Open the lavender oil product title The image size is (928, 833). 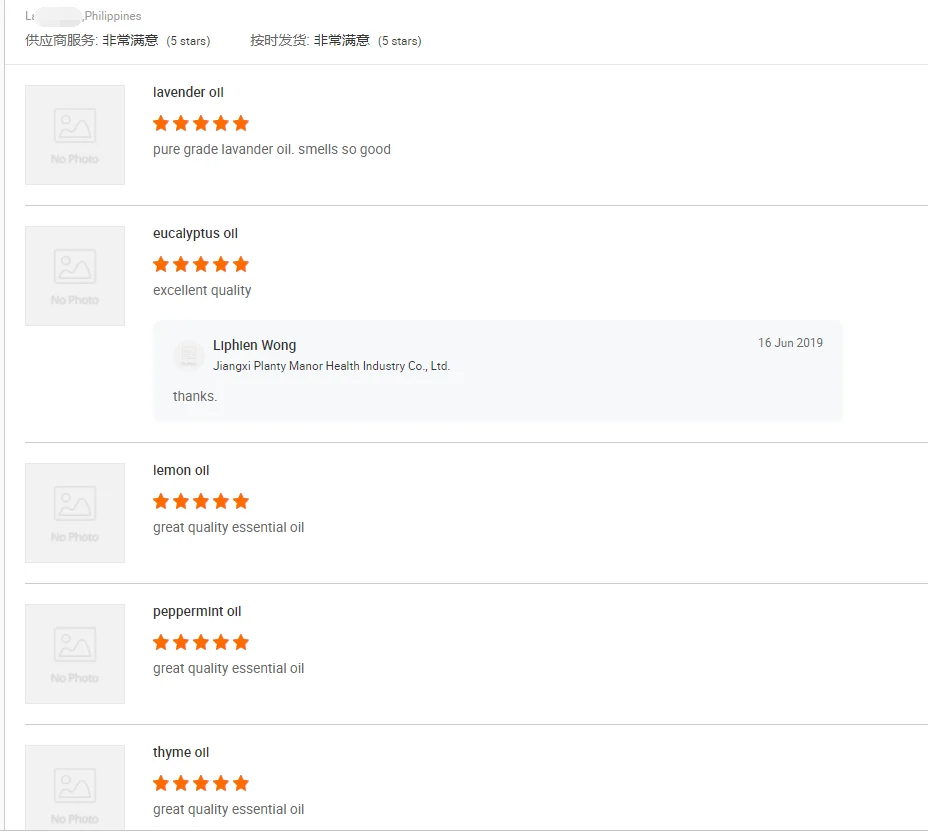coord(188,93)
